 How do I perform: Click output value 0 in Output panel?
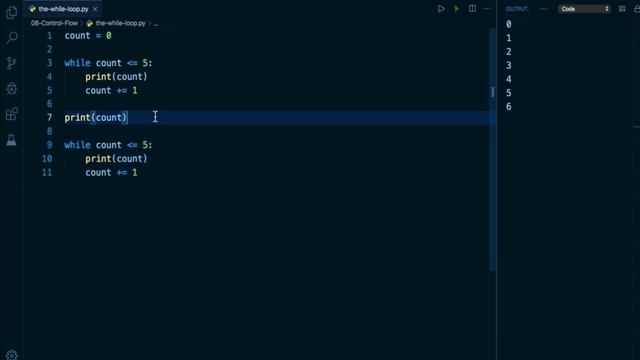point(509,24)
